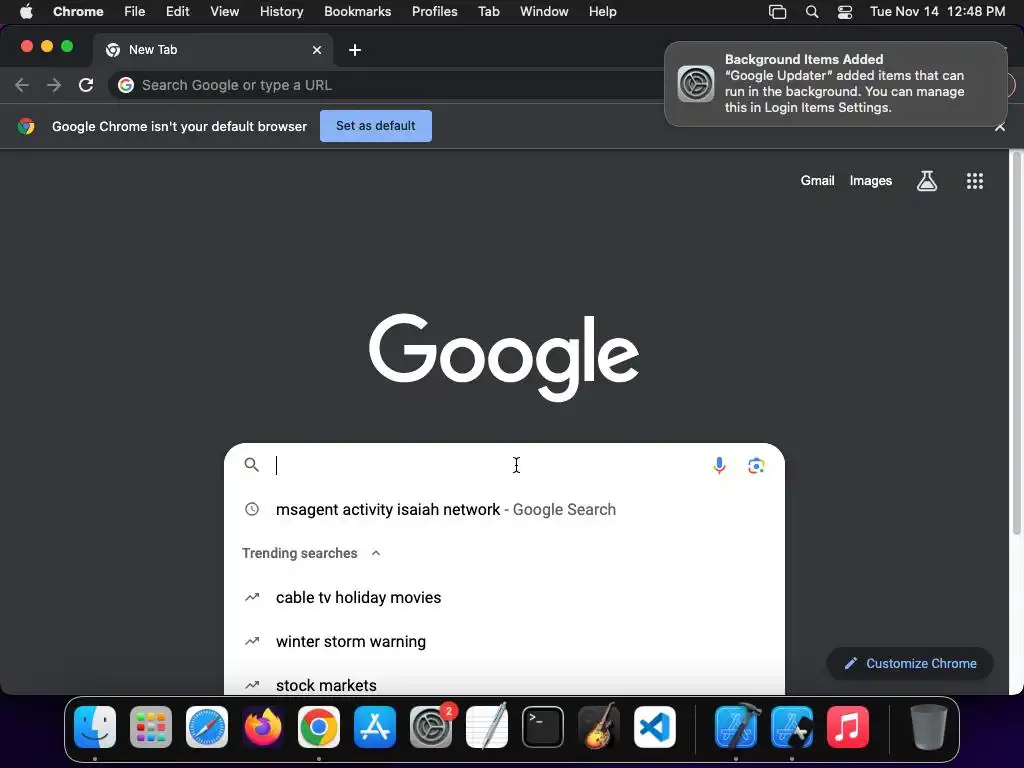Open the Trash in the Dock
Image resolution: width=1024 pixels, height=768 pixels.
click(x=929, y=727)
